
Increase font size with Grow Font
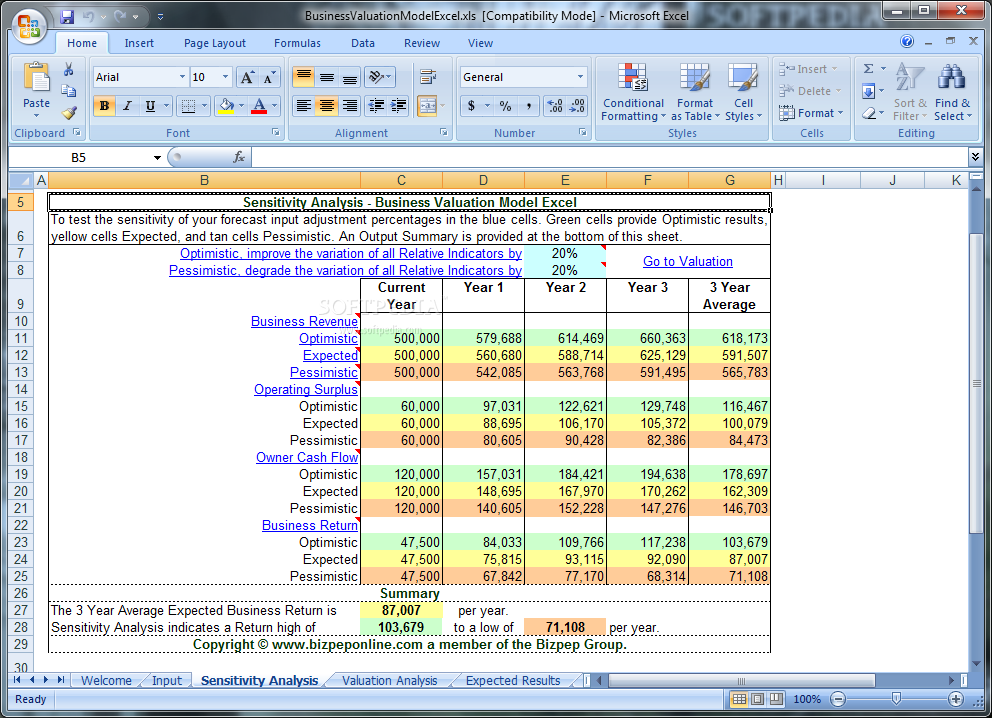tap(247, 77)
